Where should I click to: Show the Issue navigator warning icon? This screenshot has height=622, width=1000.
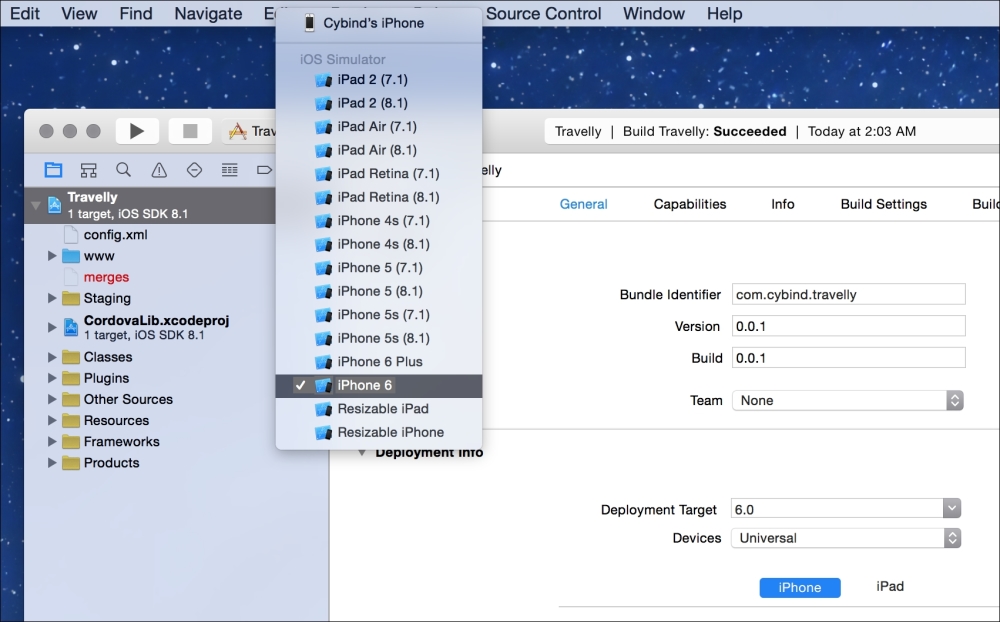158,169
